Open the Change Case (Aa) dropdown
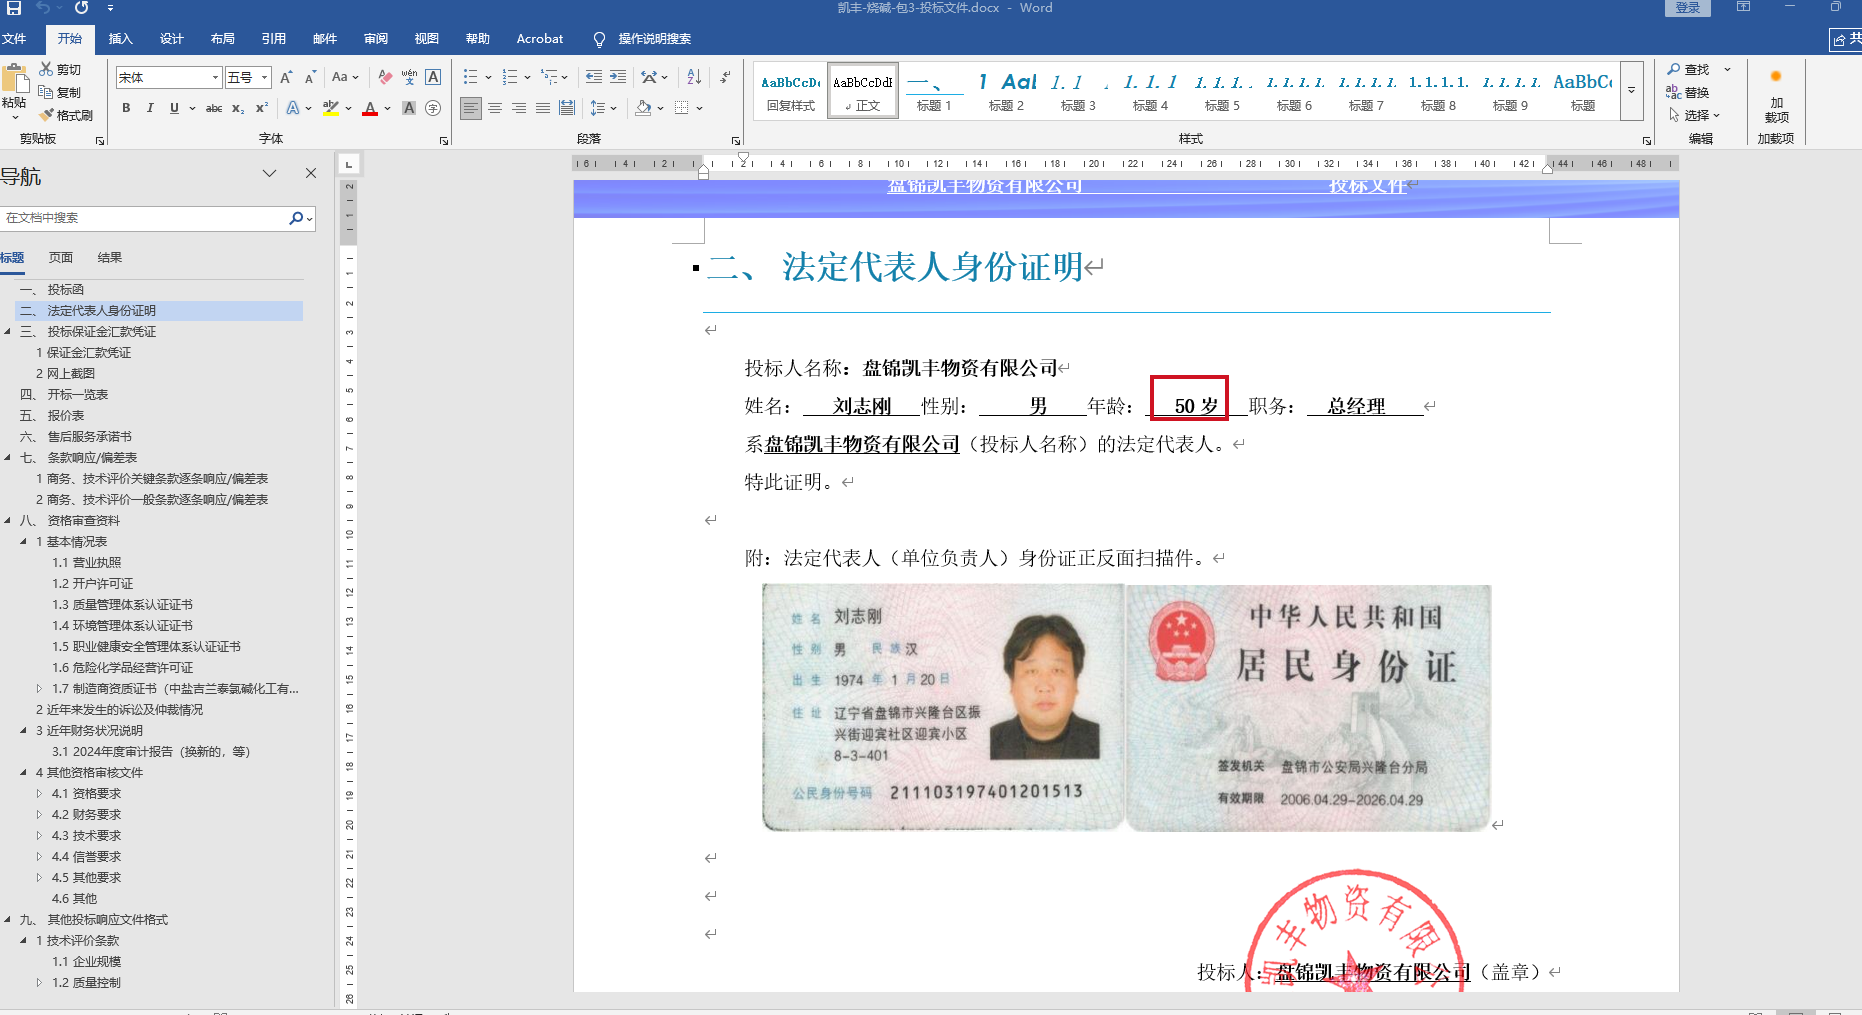1862x1015 pixels. click(345, 77)
